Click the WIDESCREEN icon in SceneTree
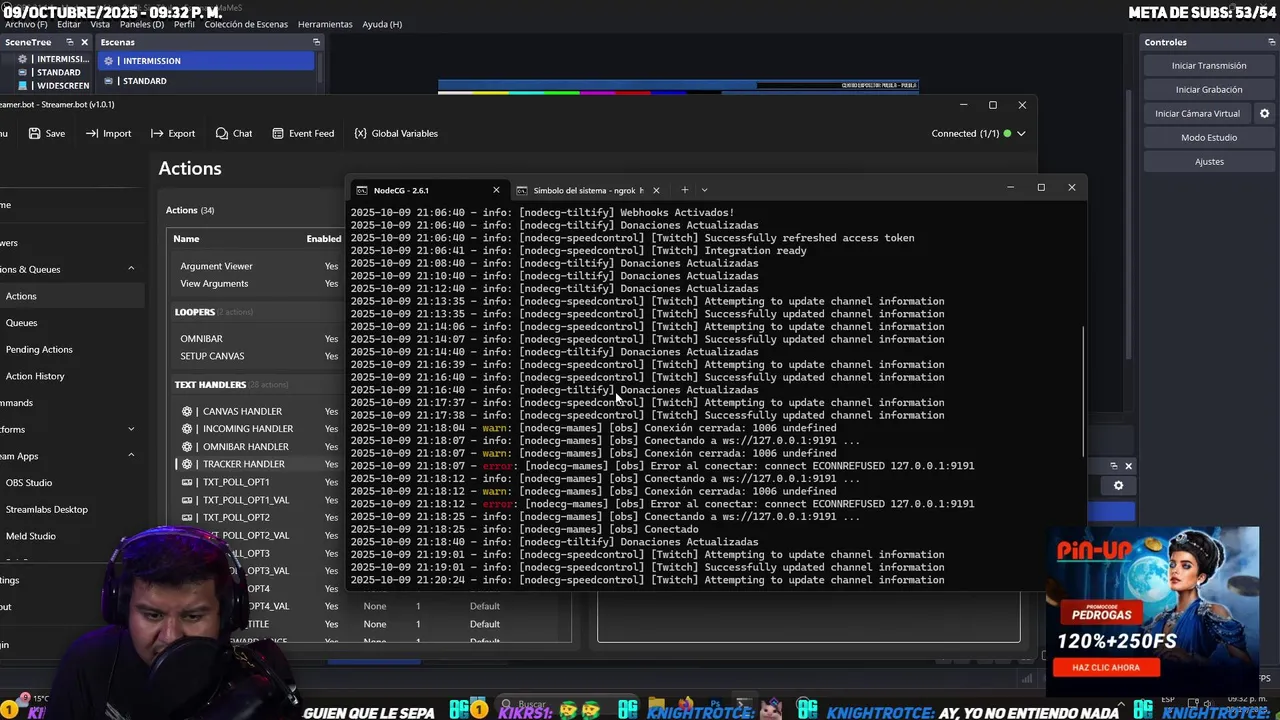 [23, 86]
